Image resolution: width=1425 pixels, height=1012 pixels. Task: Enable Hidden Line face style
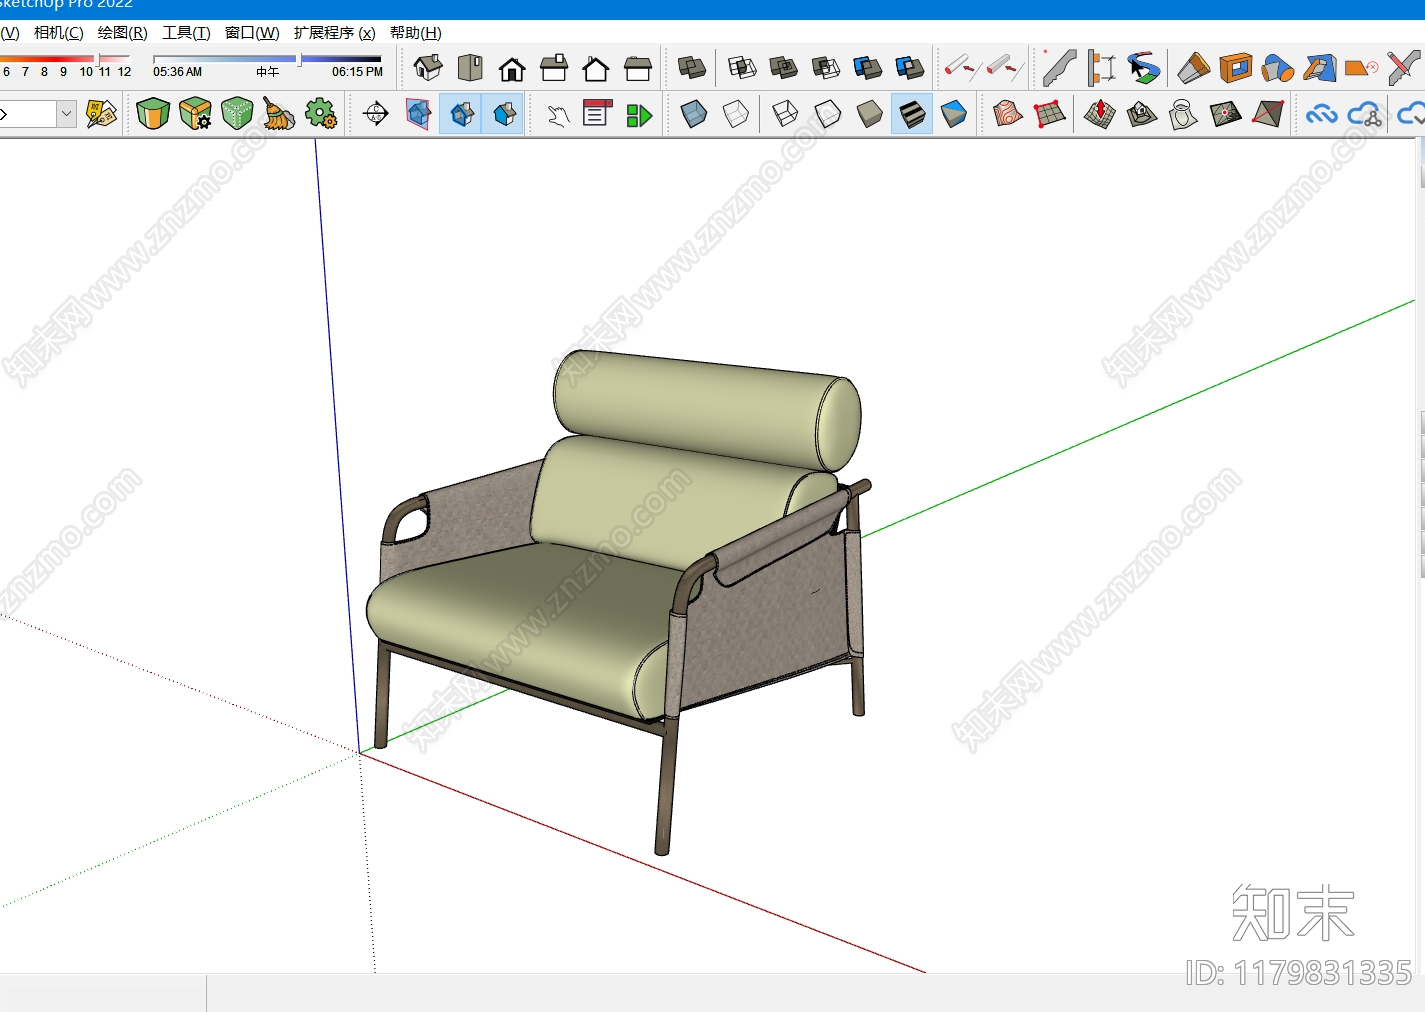click(828, 114)
